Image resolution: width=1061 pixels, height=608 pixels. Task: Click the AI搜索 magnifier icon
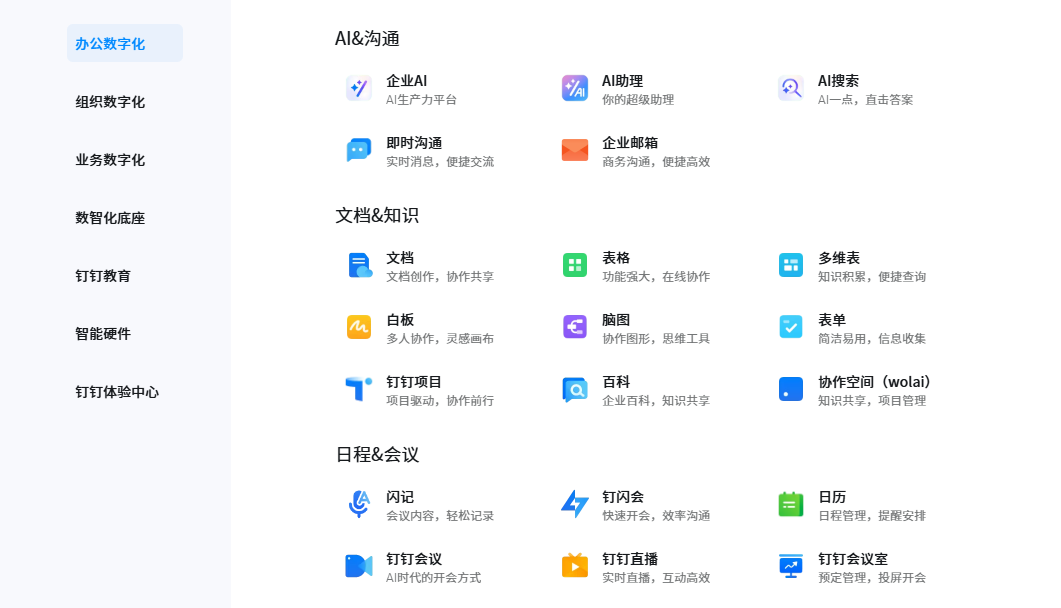point(790,89)
